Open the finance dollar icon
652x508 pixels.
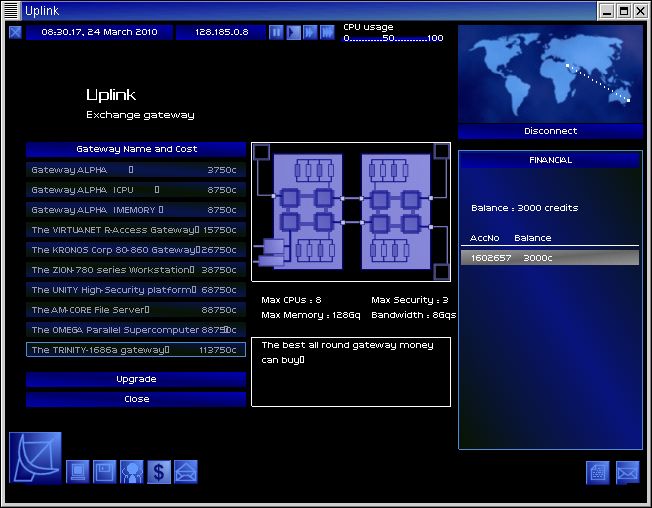(x=159, y=472)
